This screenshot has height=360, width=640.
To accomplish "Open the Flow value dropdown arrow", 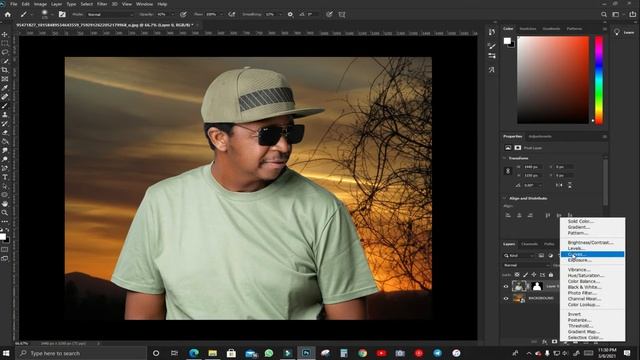I will pyautogui.click(x=221, y=14).
